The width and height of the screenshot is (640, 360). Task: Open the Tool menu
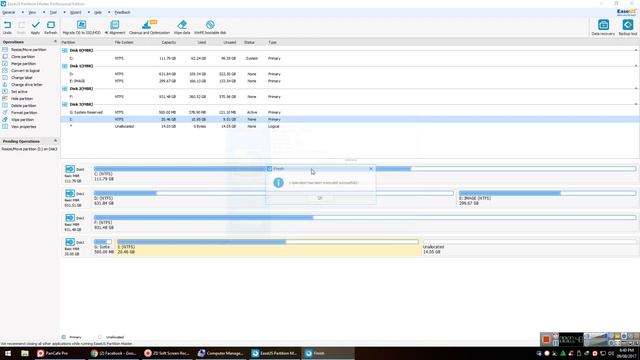point(53,12)
